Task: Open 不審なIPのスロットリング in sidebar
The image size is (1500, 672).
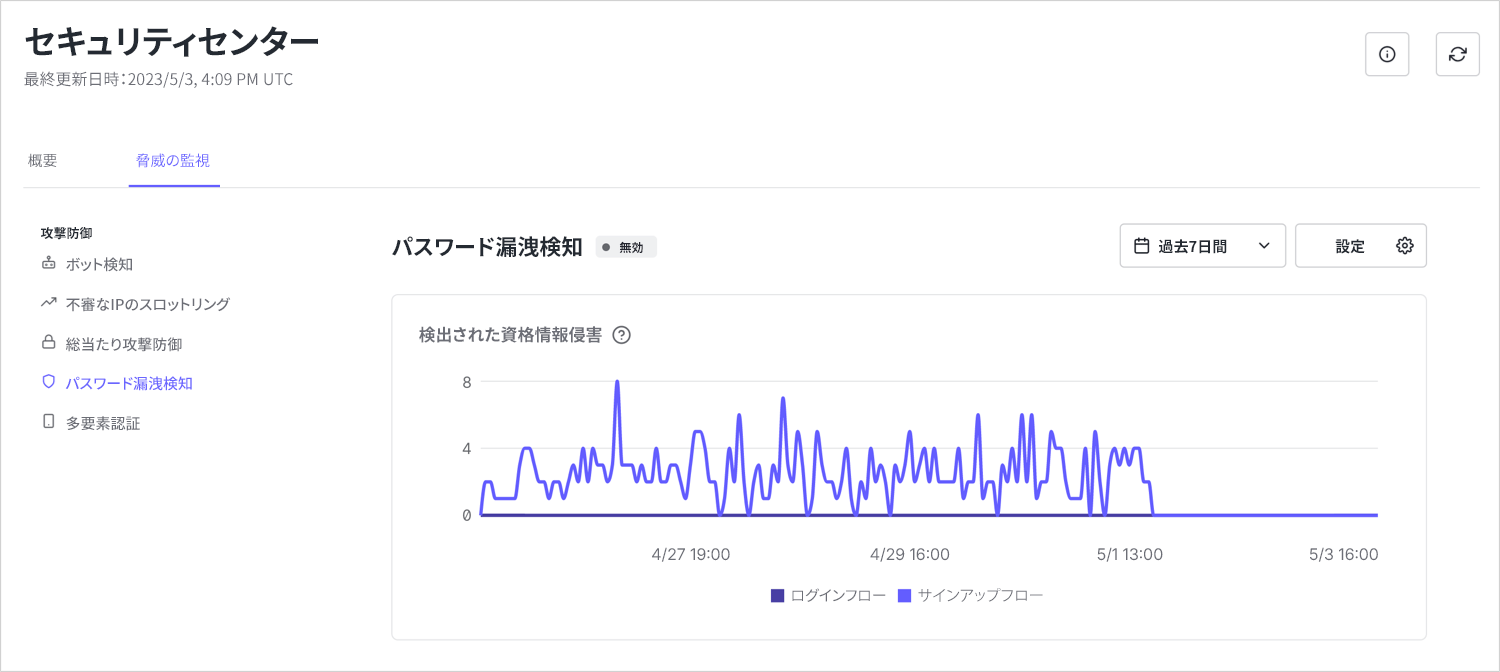Action: tap(148, 303)
